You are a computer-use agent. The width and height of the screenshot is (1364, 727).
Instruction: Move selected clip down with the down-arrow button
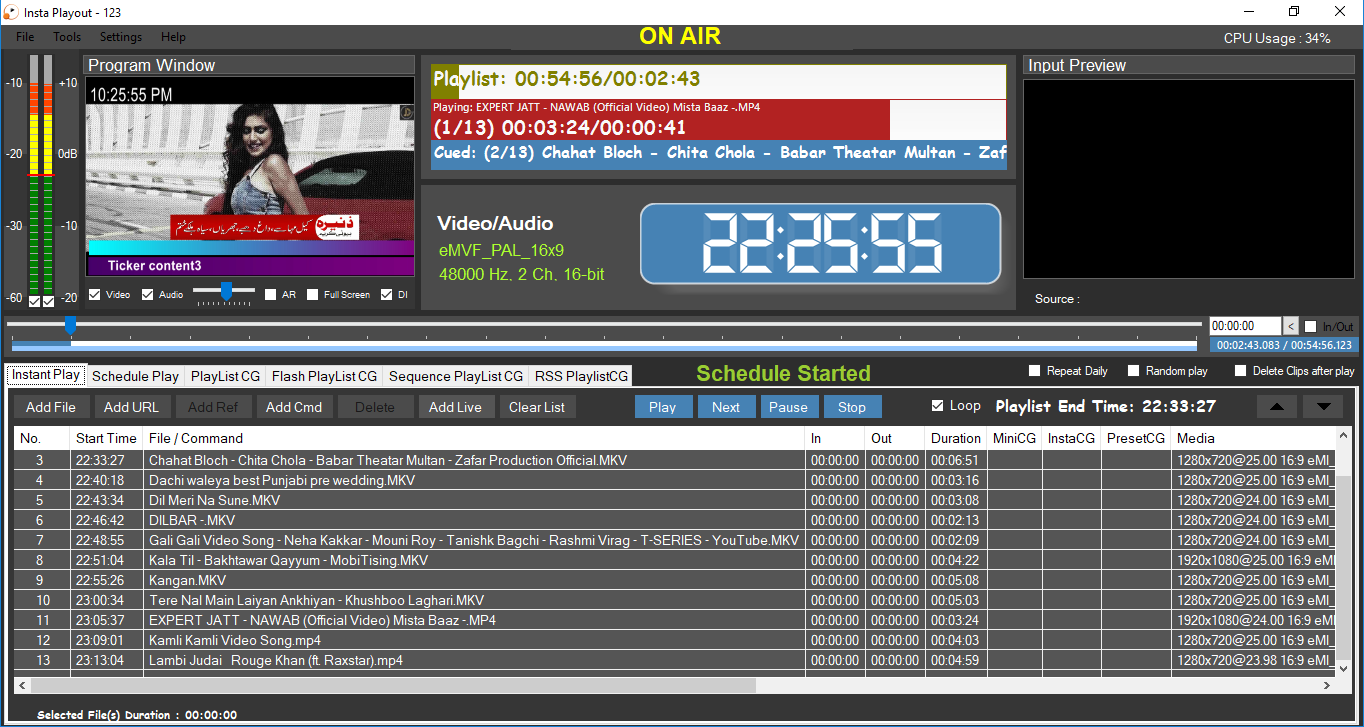(1323, 406)
